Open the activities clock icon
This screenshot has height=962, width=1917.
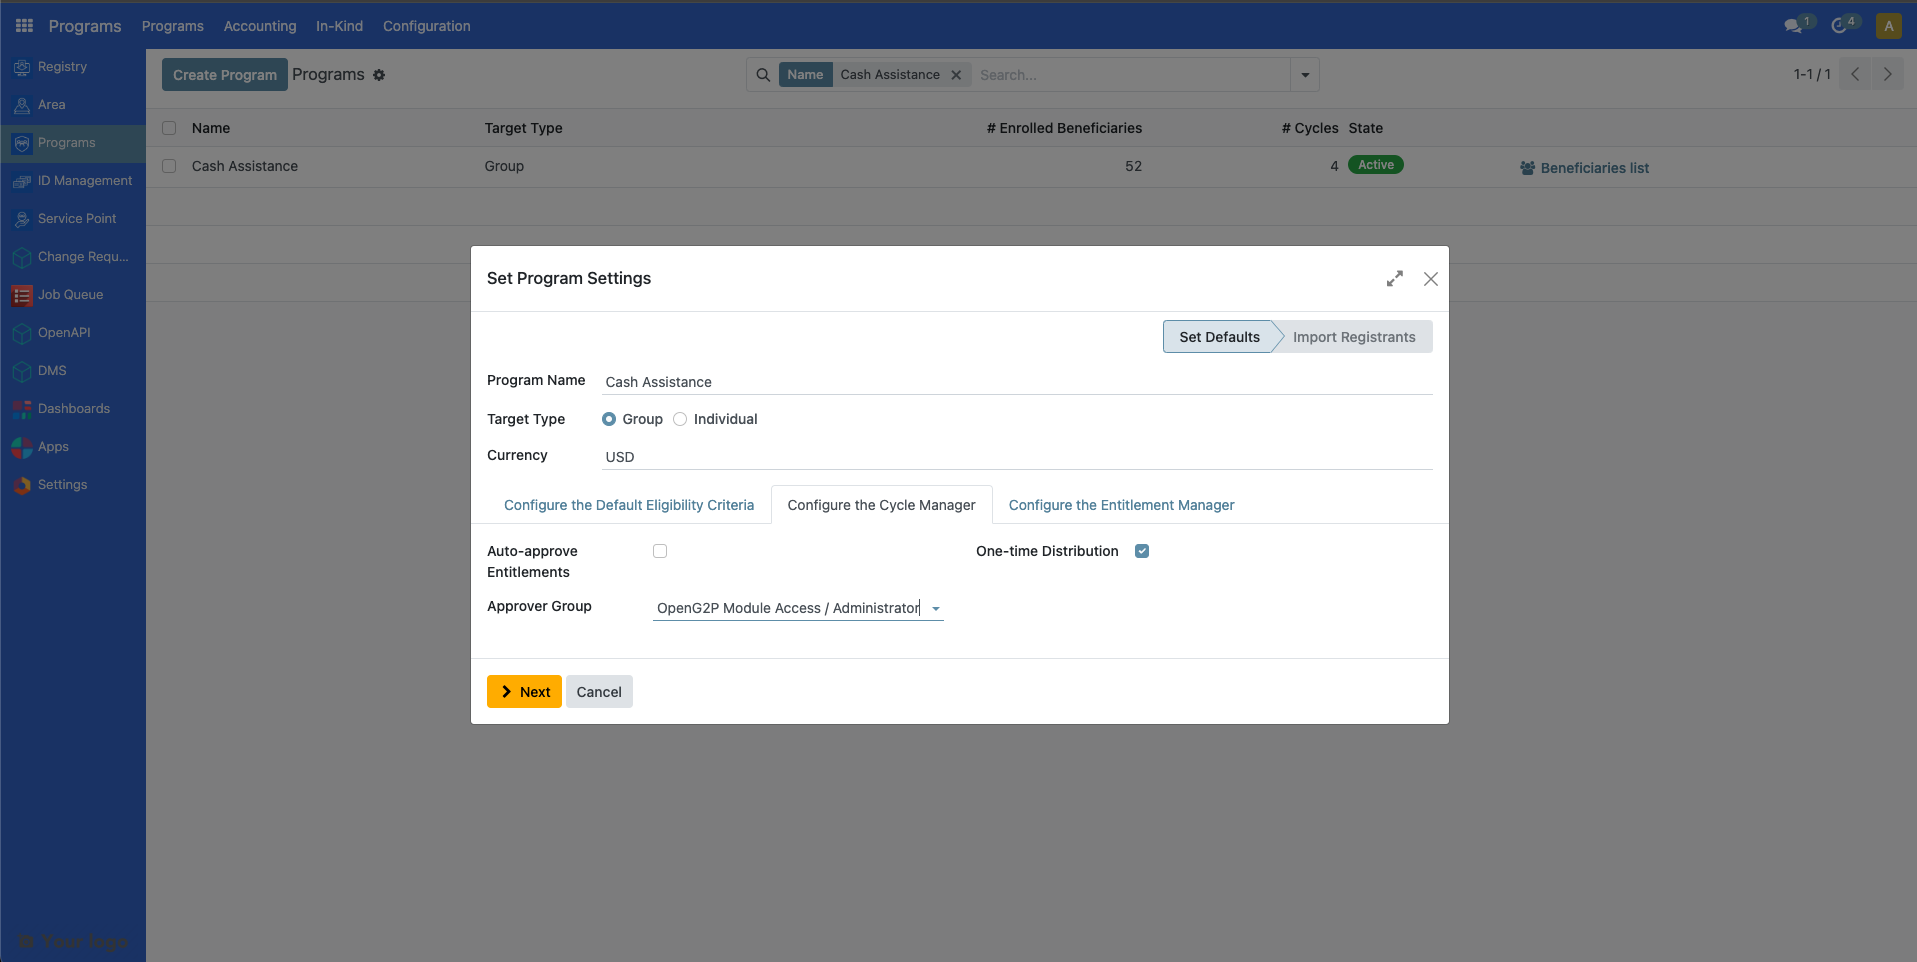tap(1839, 26)
